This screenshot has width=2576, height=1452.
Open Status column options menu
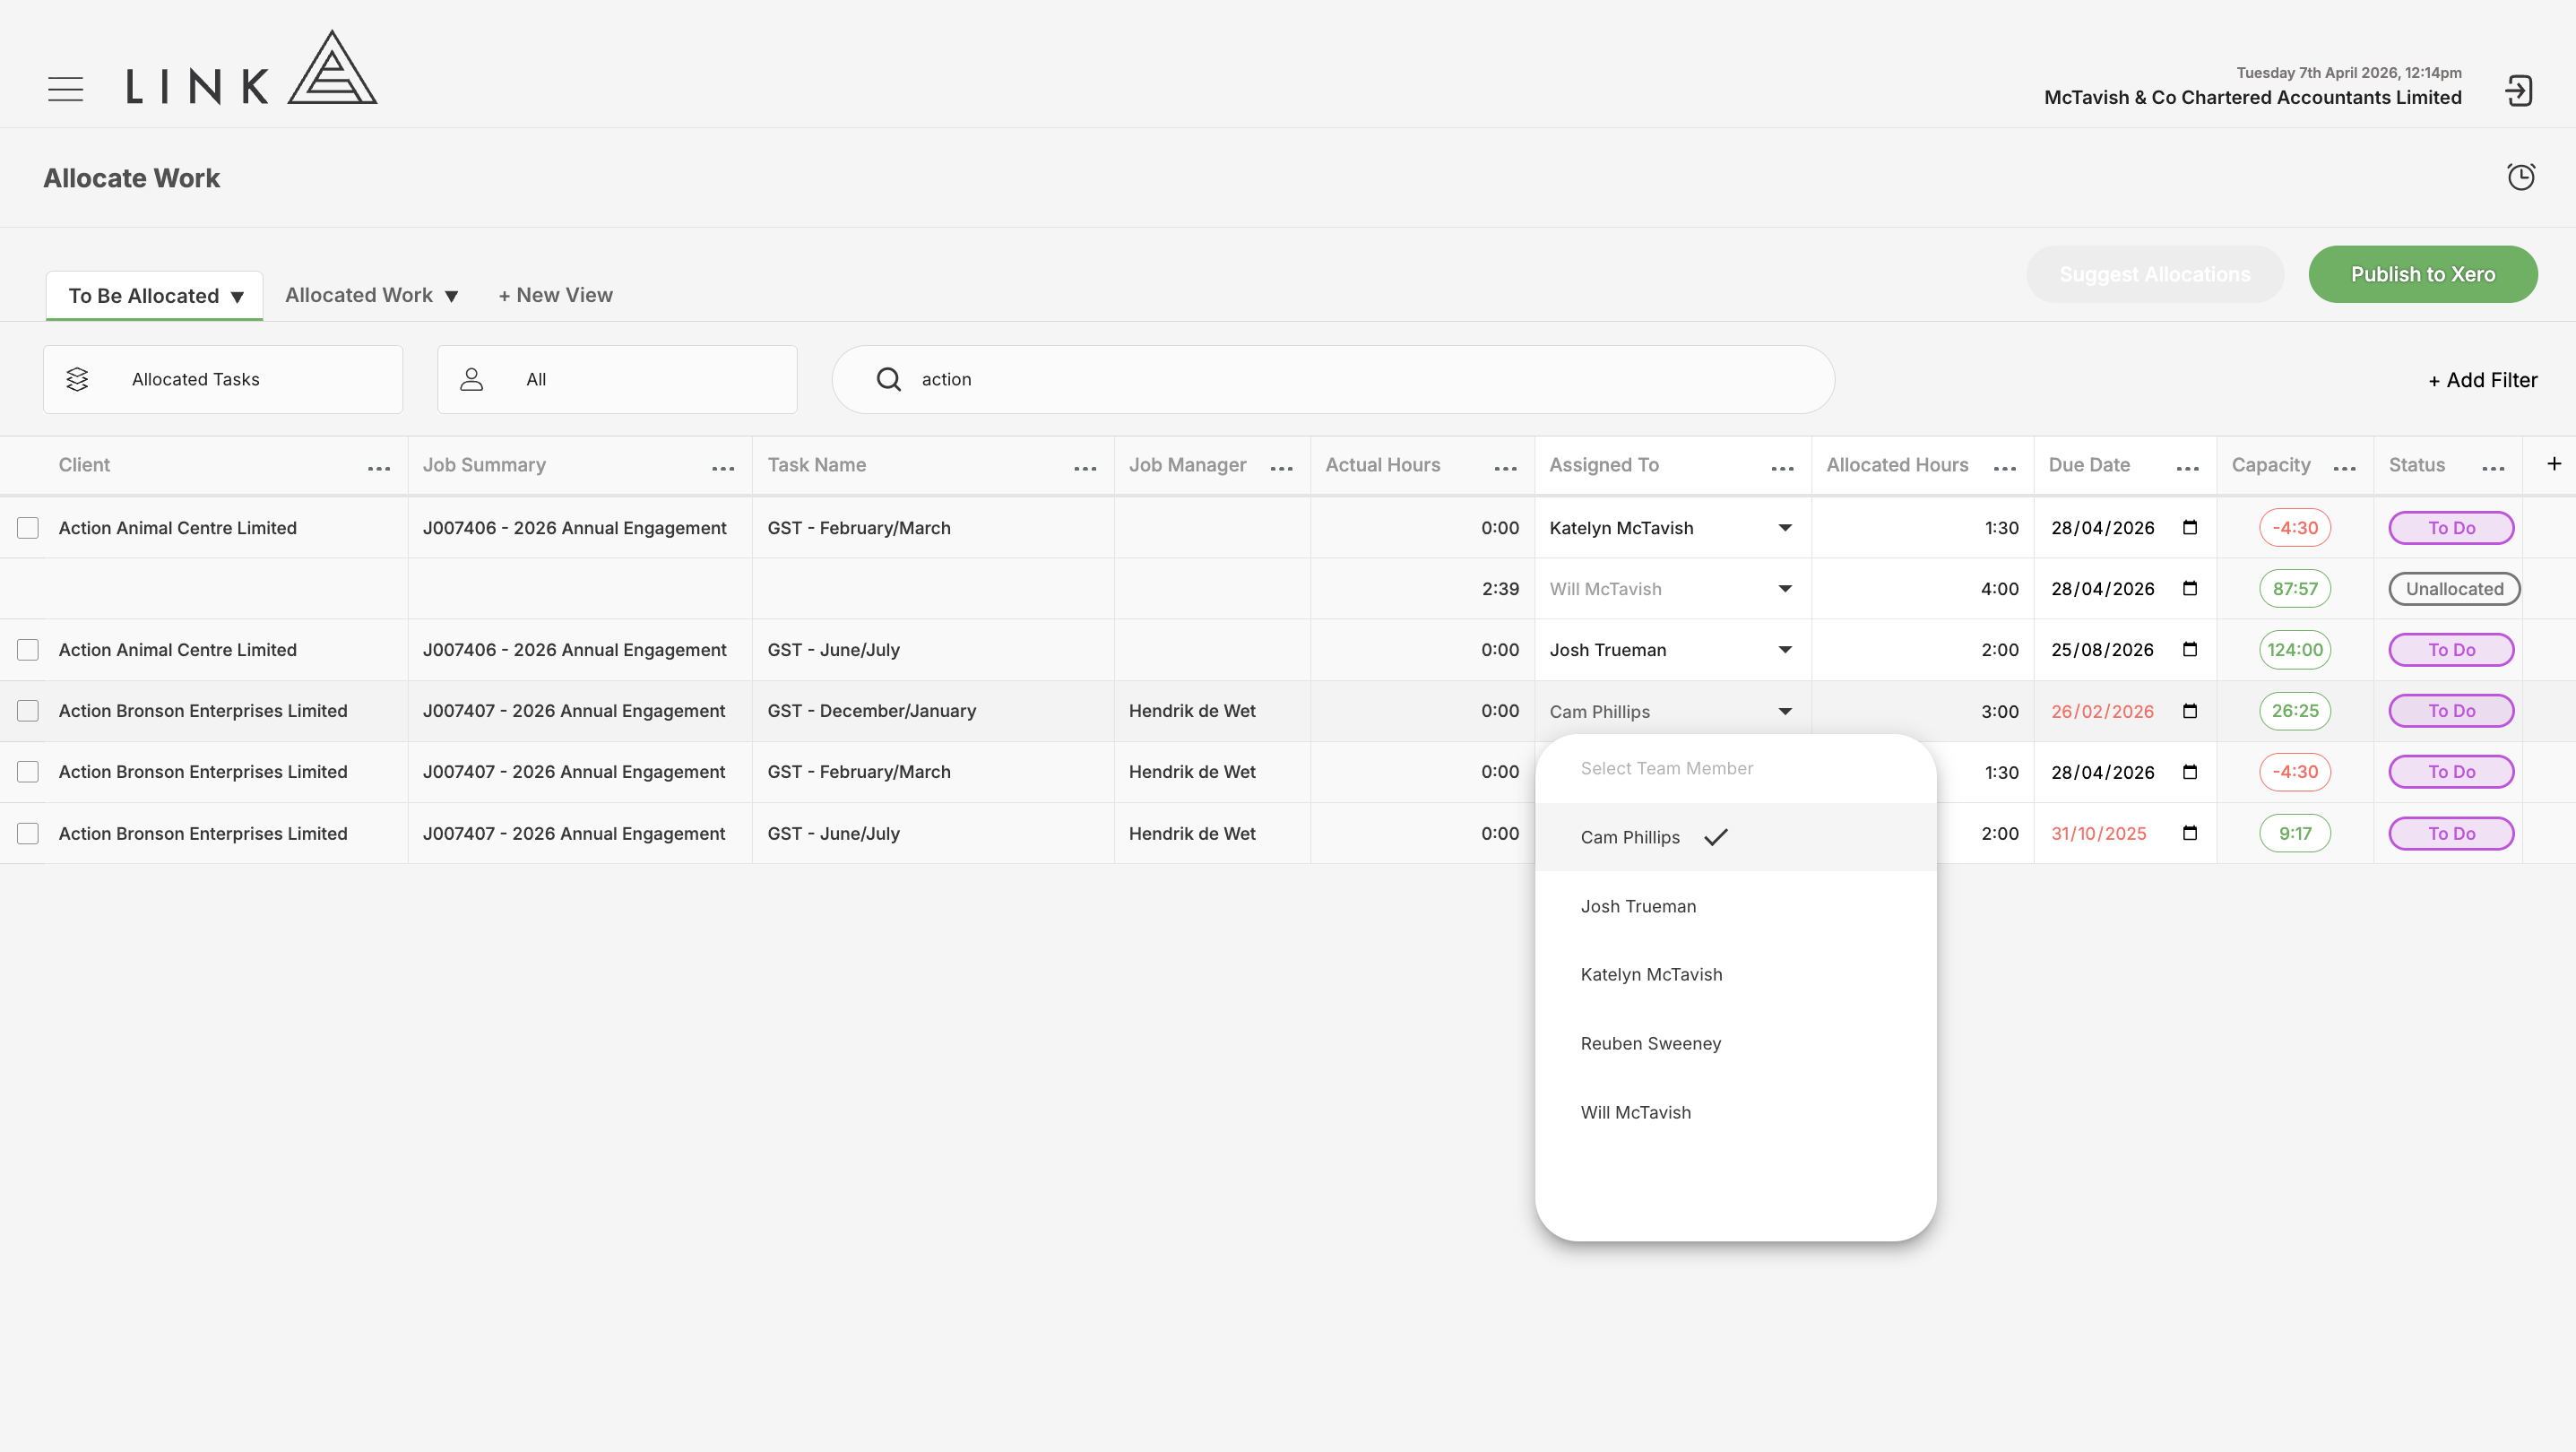pos(2493,468)
